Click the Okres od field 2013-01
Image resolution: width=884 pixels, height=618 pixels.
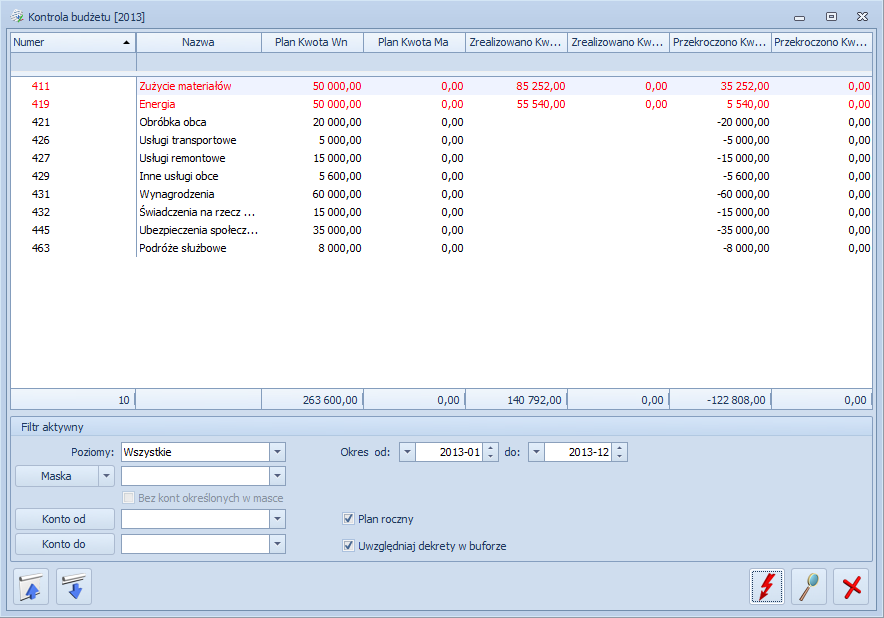(x=449, y=452)
